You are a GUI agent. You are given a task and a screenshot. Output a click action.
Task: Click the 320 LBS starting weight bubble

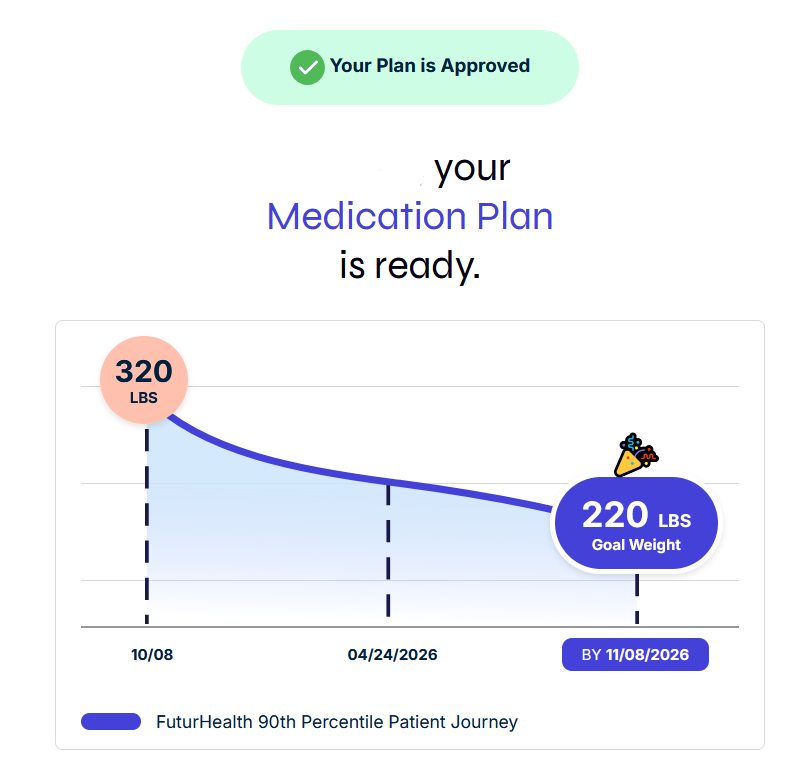[144, 381]
